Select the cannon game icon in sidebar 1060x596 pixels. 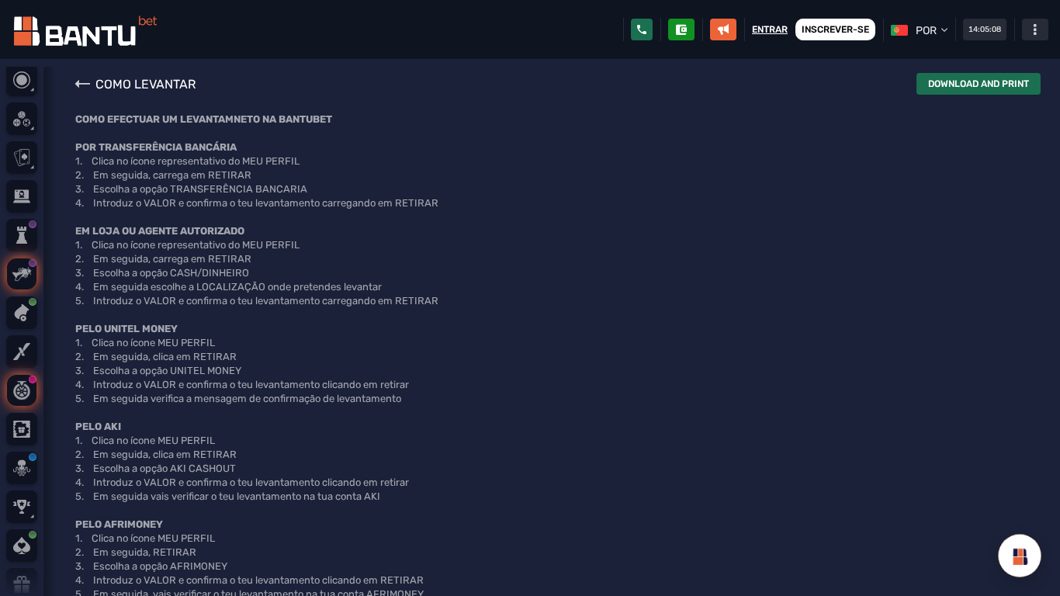click(x=22, y=313)
